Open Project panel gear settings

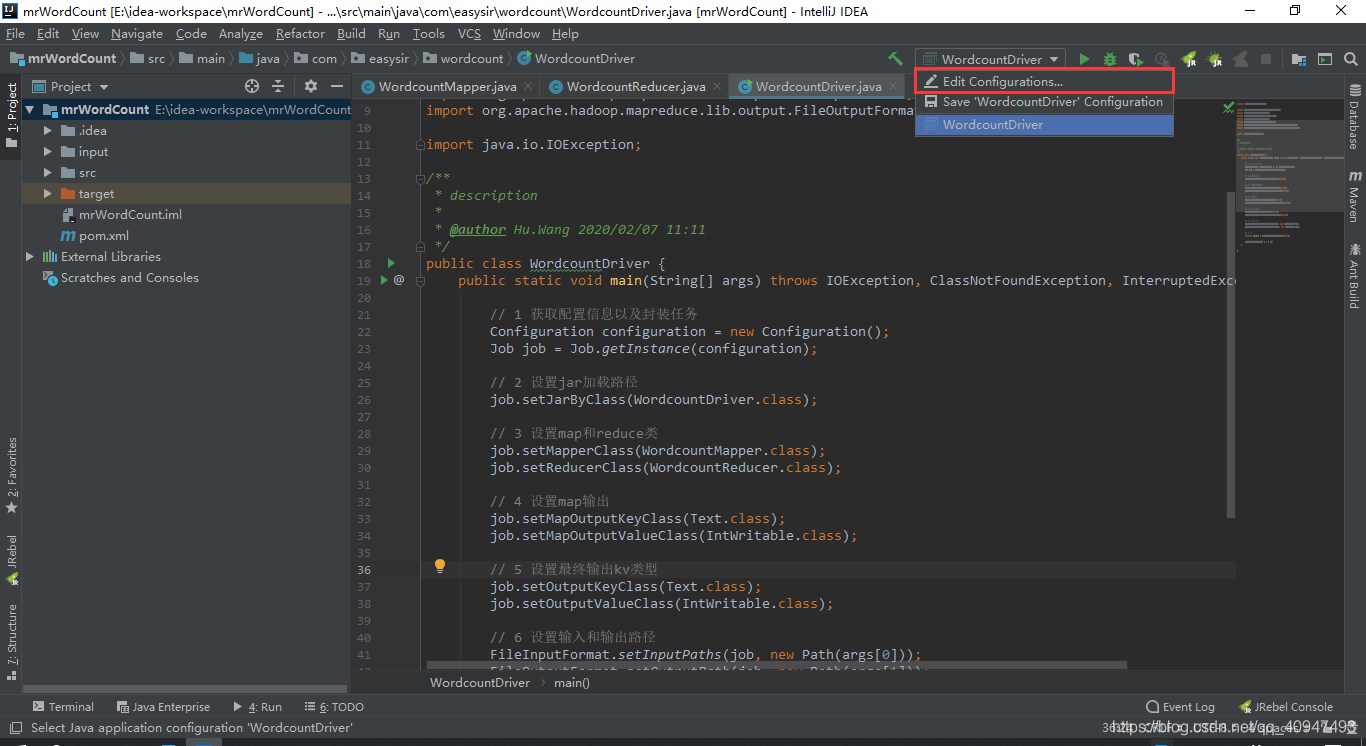coord(311,87)
